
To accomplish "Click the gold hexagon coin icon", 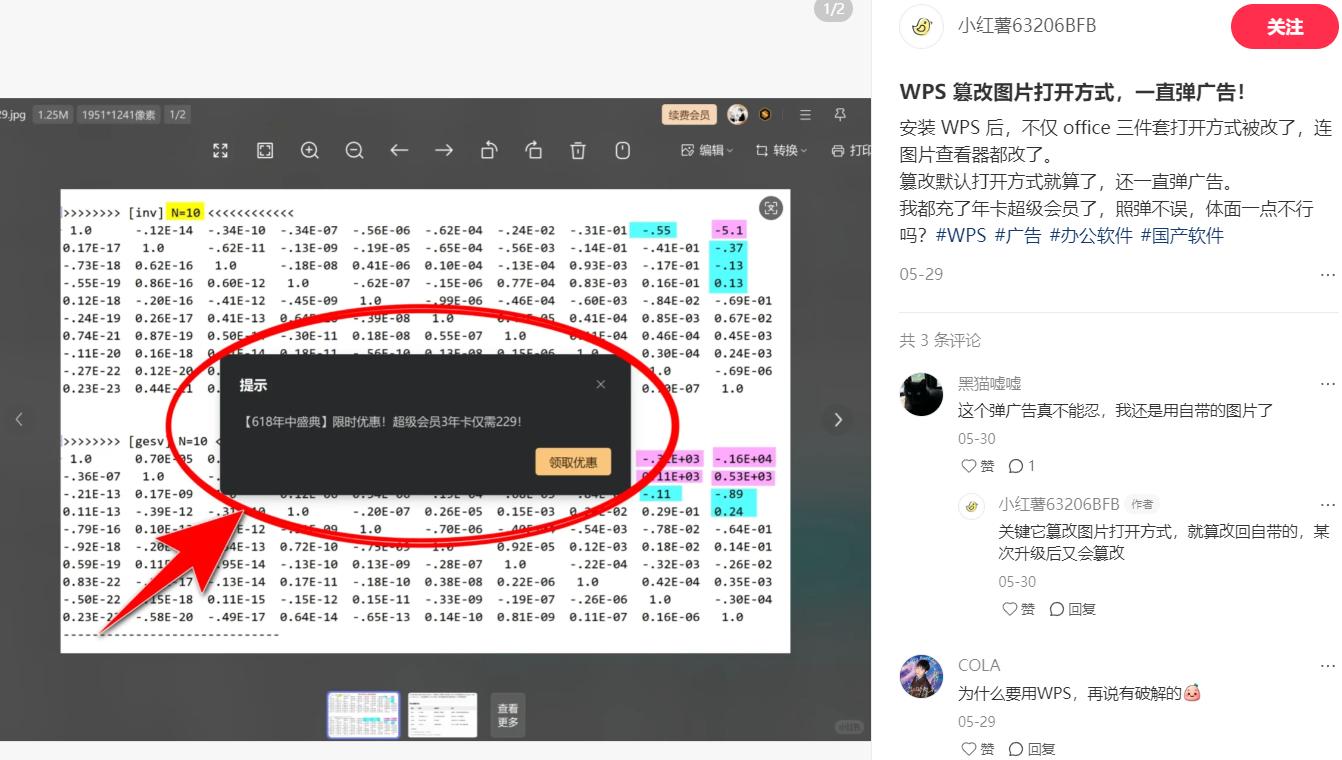I will (x=765, y=115).
